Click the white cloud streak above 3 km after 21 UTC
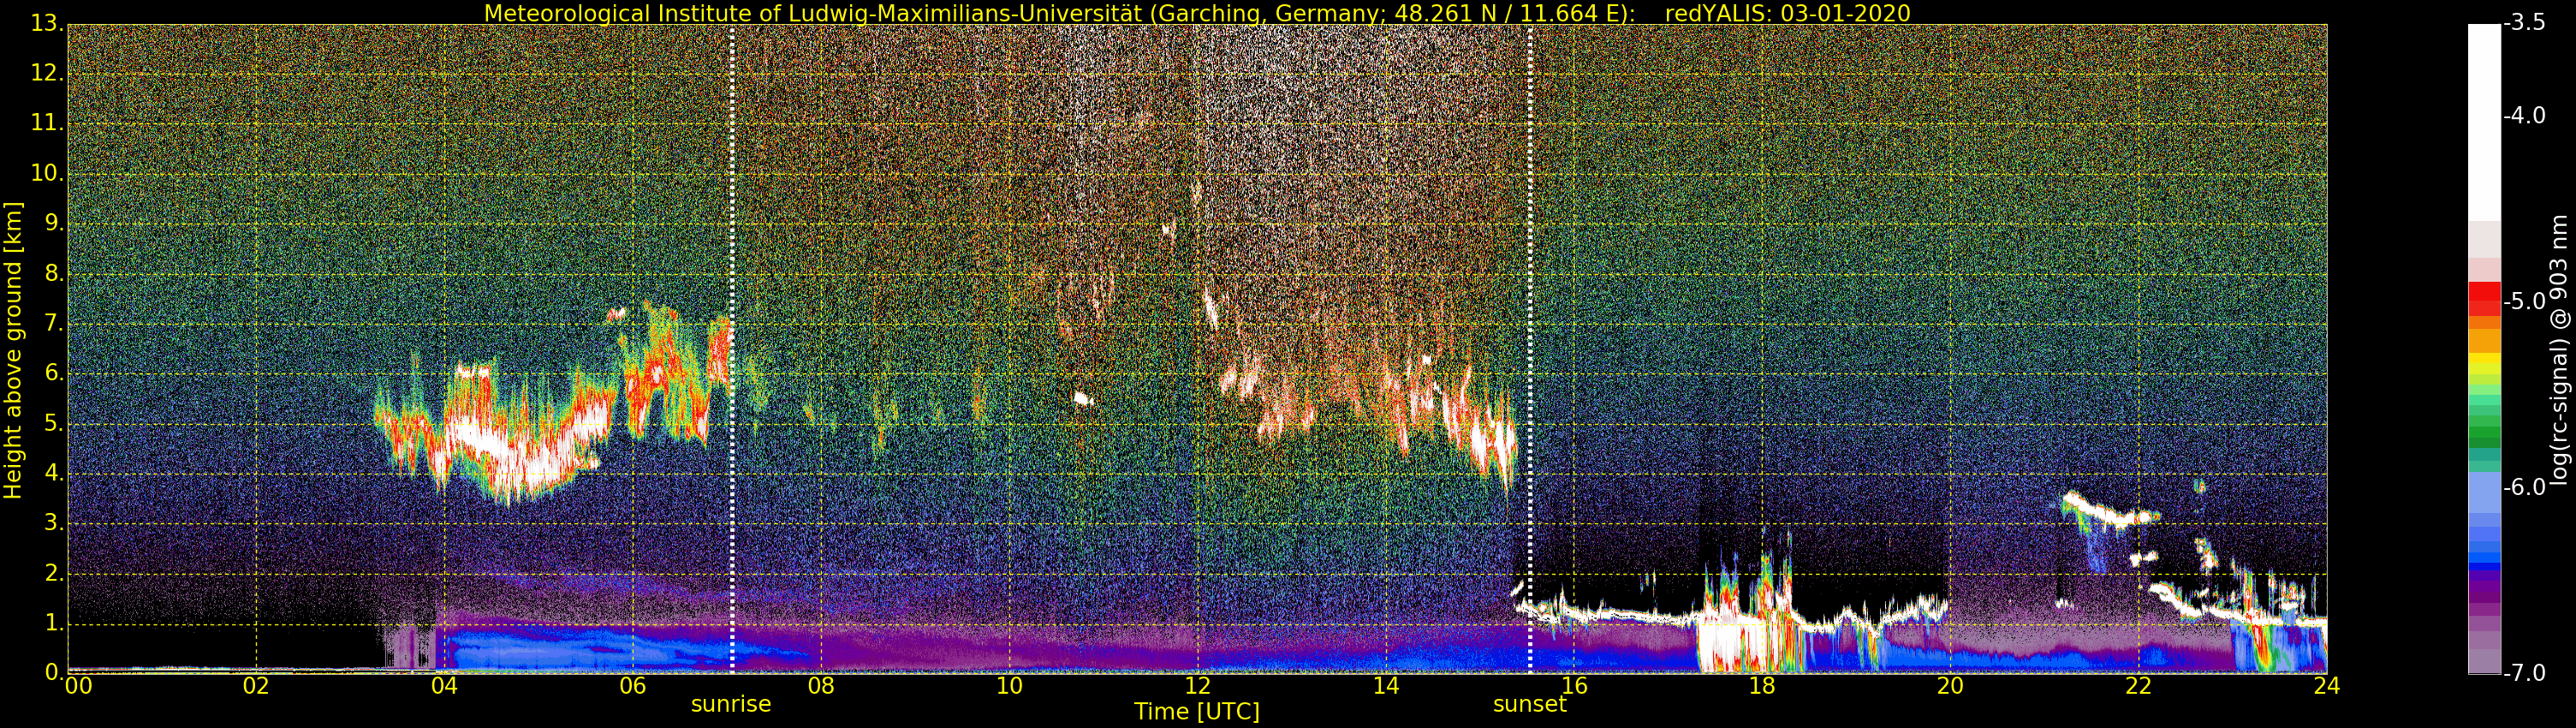This screenshot has height=728, width=2576. tap(2110, 510)
